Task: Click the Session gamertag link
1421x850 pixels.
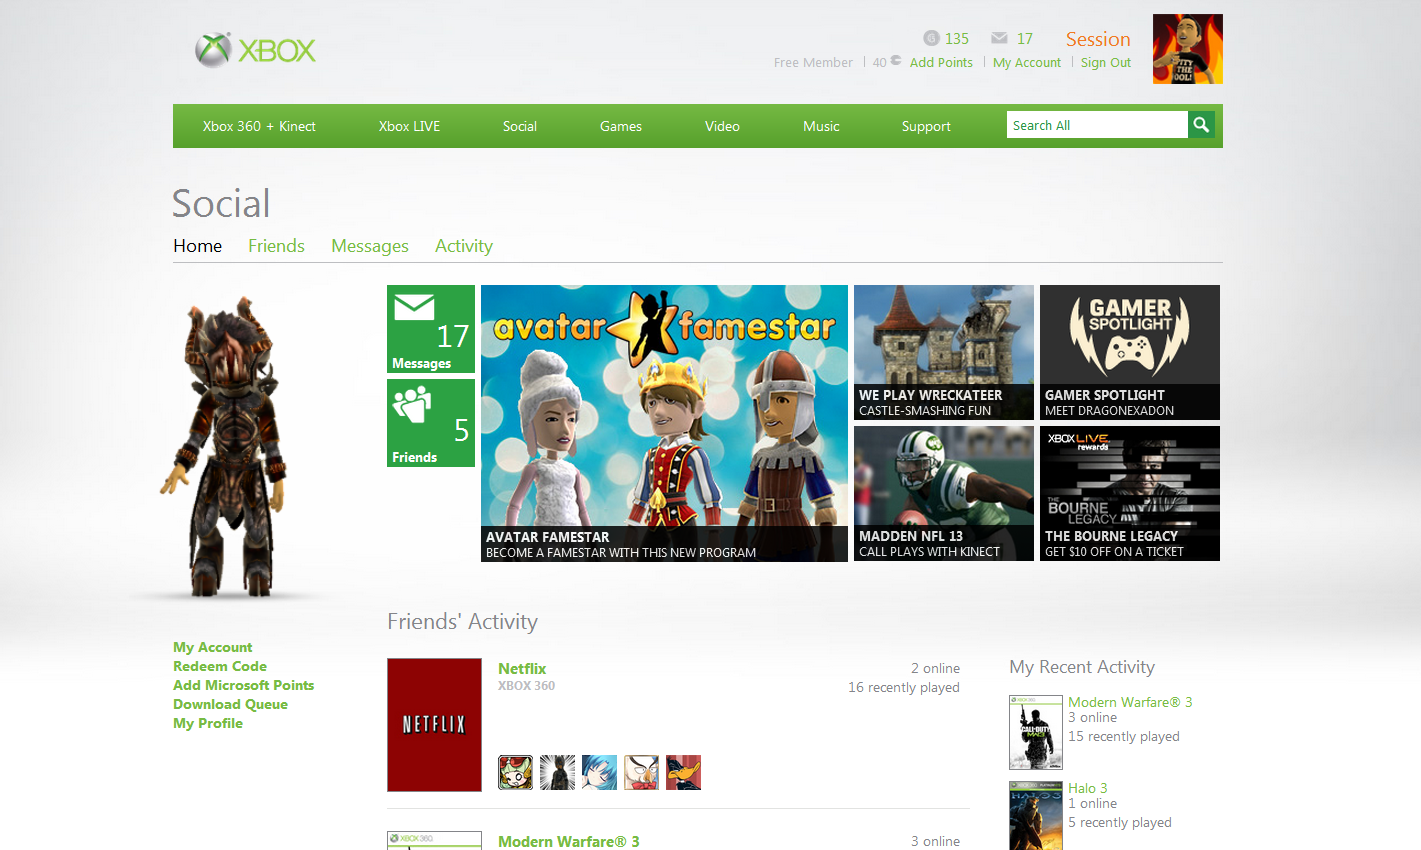Action: (x=1098, y=39)
